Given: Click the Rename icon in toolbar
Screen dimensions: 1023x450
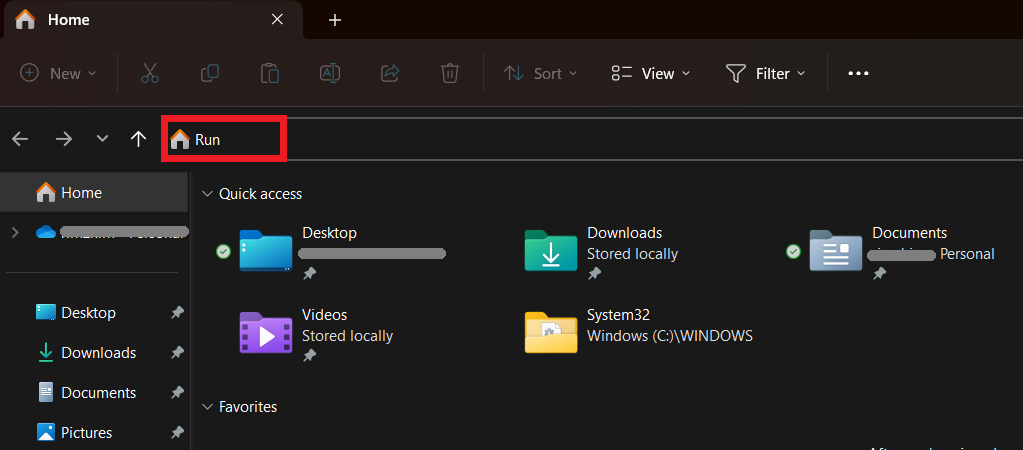Looking at the screenshot, I should 329,73.
